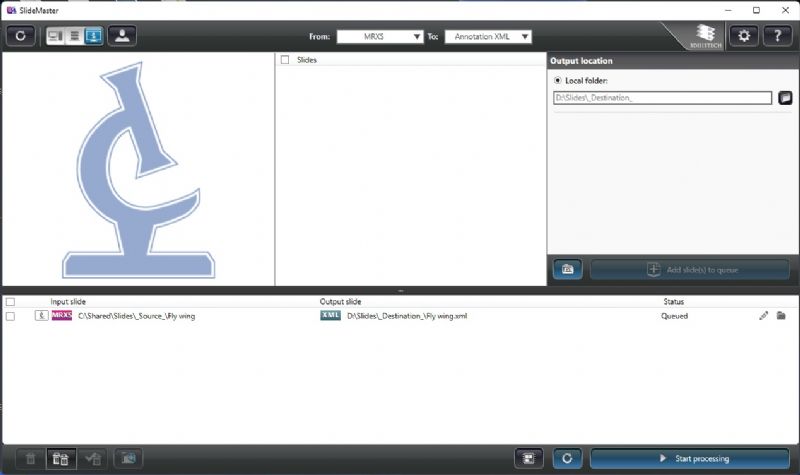Click the queue layout icon left of refresh
Screen dimensions: 800x475
click(x=529, y=458)
